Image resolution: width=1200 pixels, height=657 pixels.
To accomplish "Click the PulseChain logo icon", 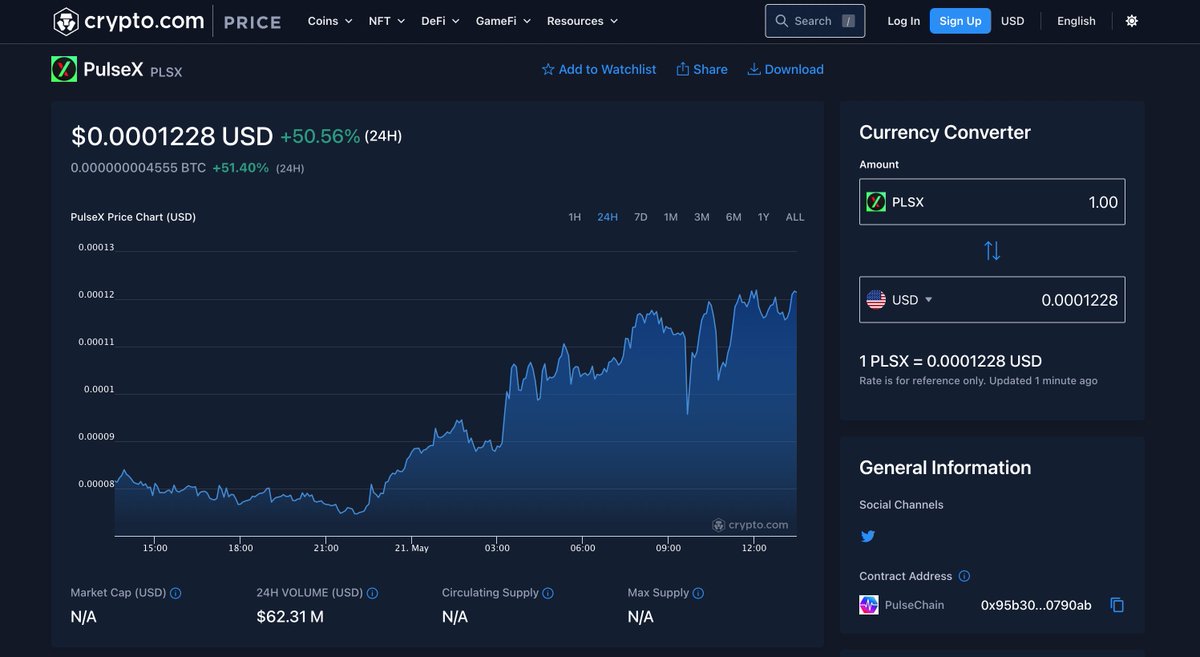I will tap(869, 605).
